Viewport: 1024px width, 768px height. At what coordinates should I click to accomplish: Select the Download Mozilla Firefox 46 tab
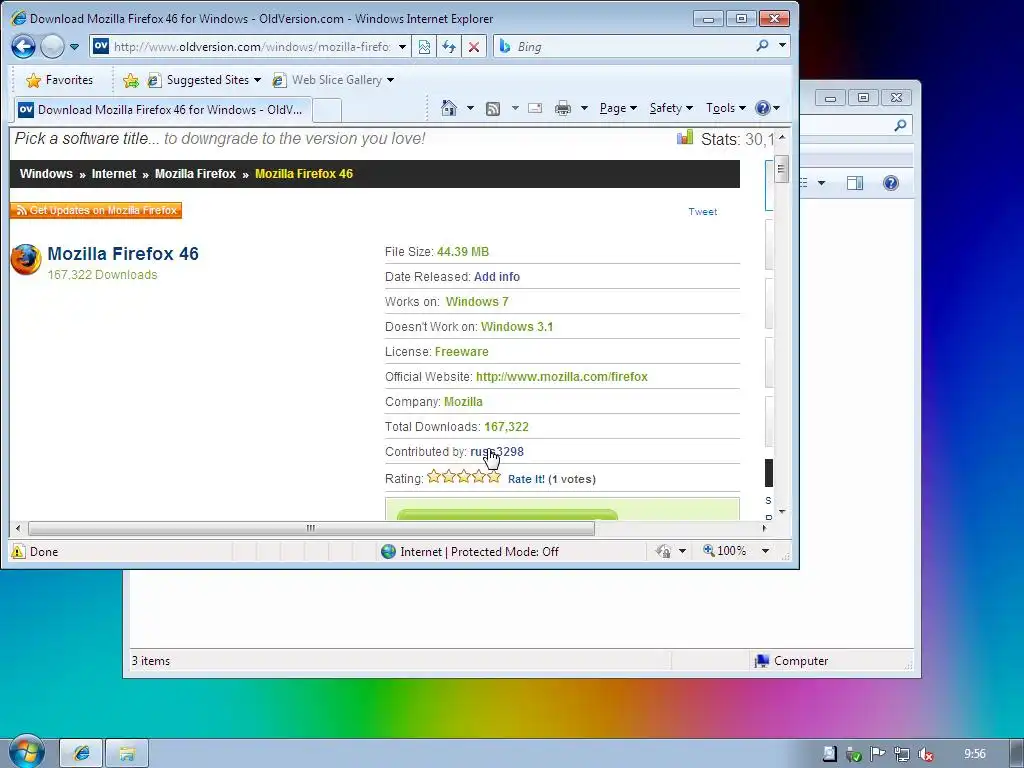[x=163, y=110]
